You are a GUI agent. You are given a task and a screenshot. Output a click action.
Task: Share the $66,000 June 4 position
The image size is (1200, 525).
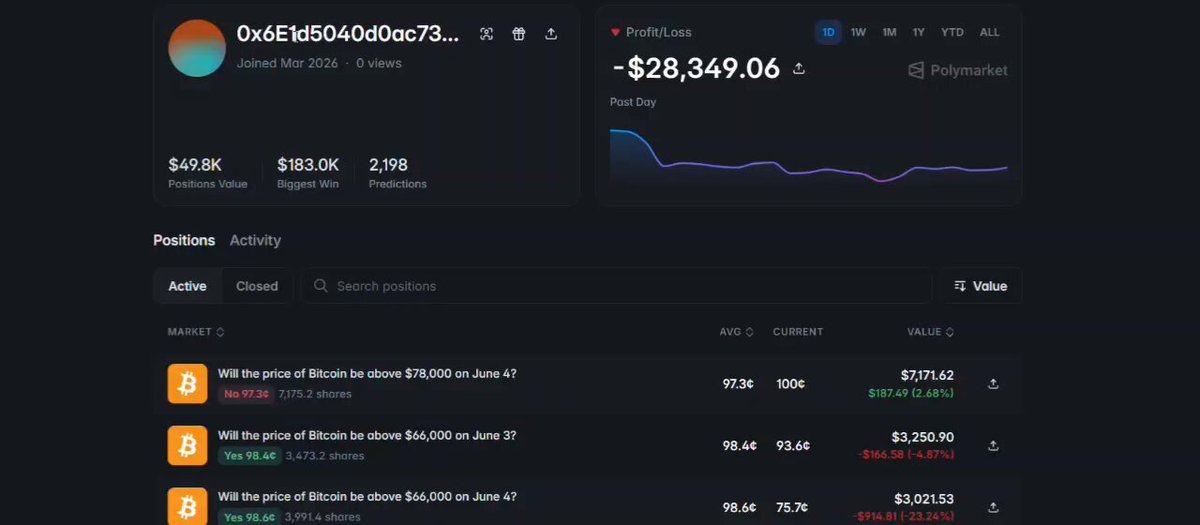[x=993, y=507]
